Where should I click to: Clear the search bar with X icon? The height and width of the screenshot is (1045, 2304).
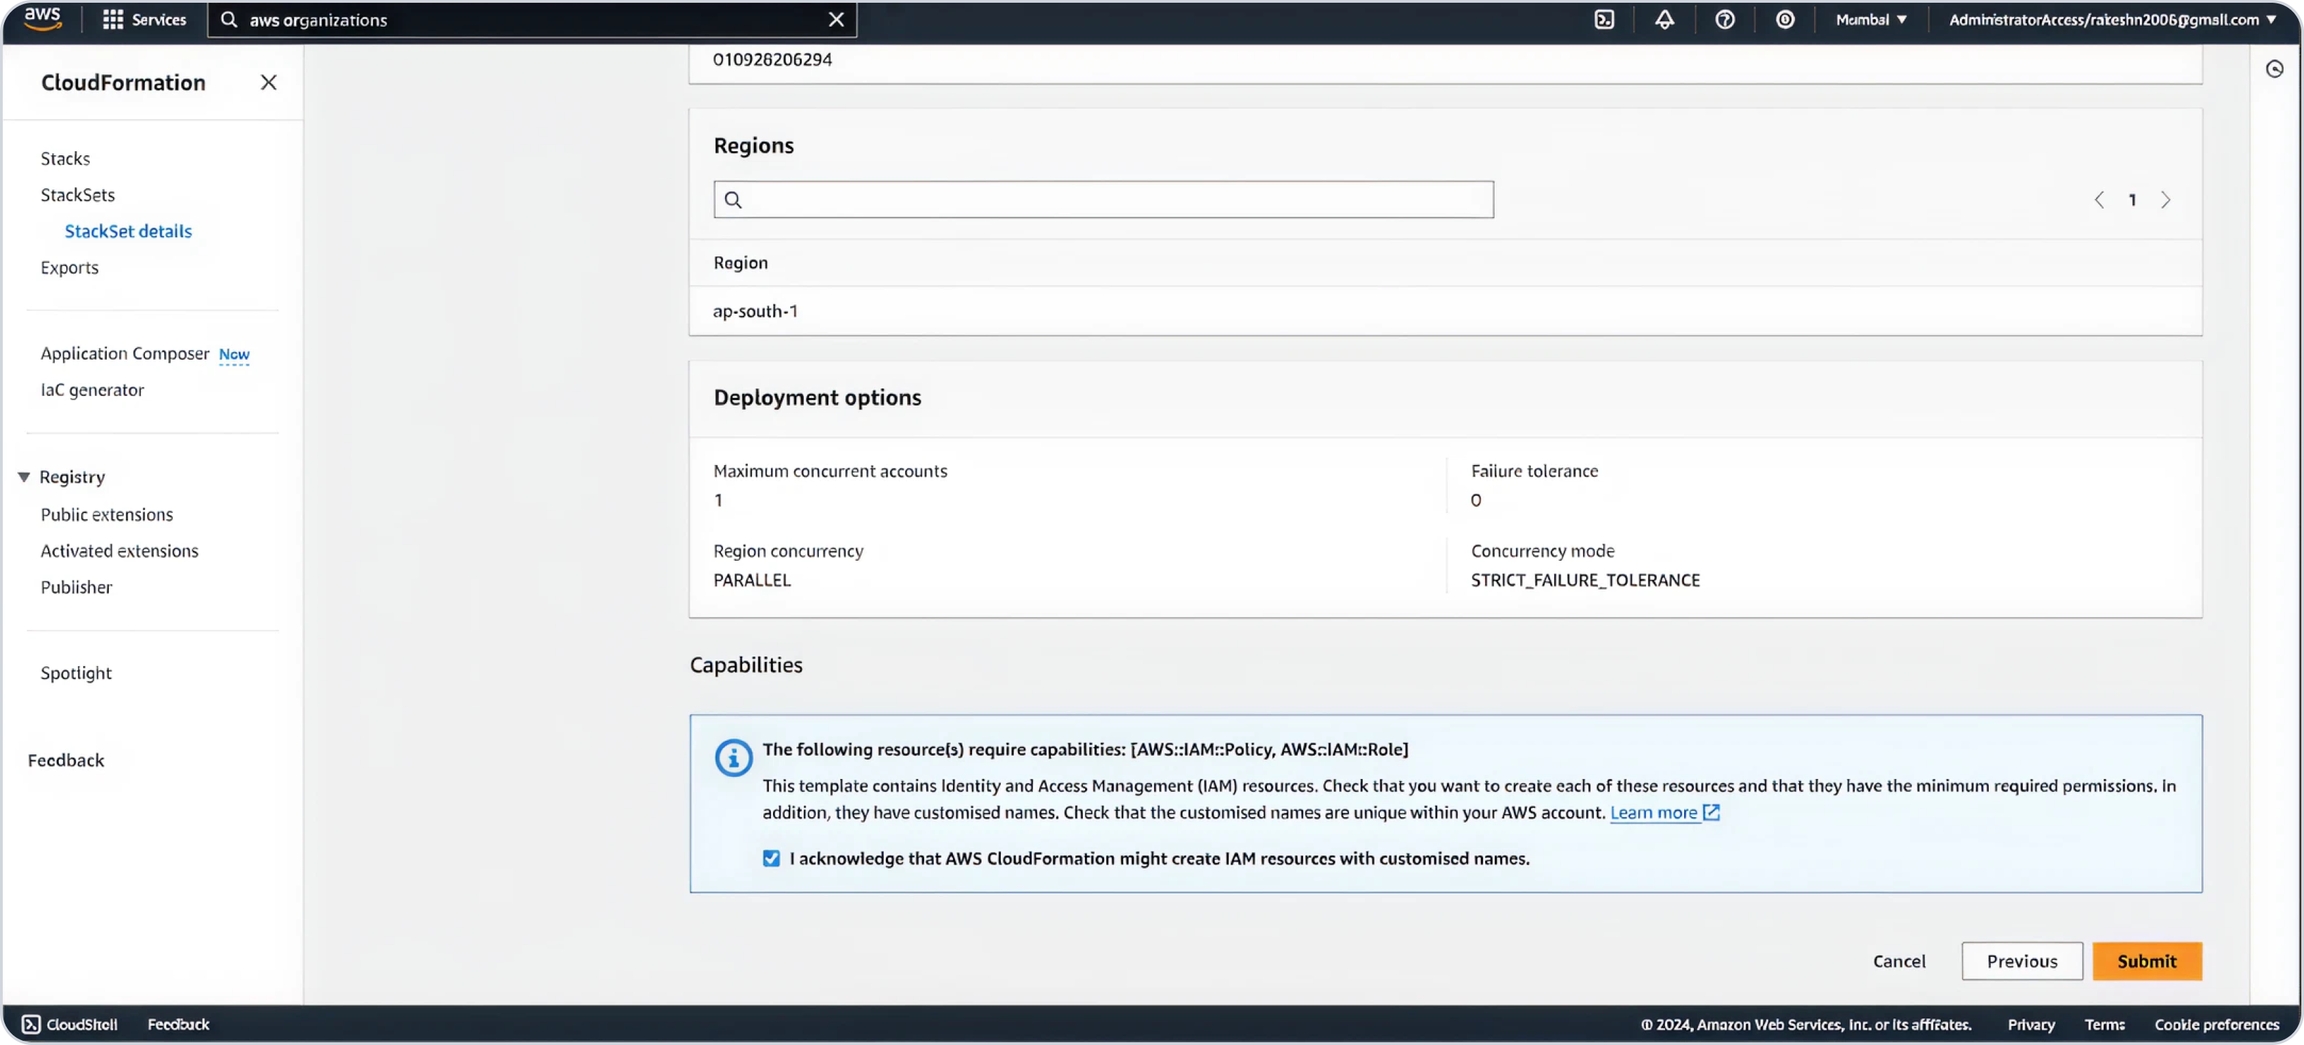(836, 20)
